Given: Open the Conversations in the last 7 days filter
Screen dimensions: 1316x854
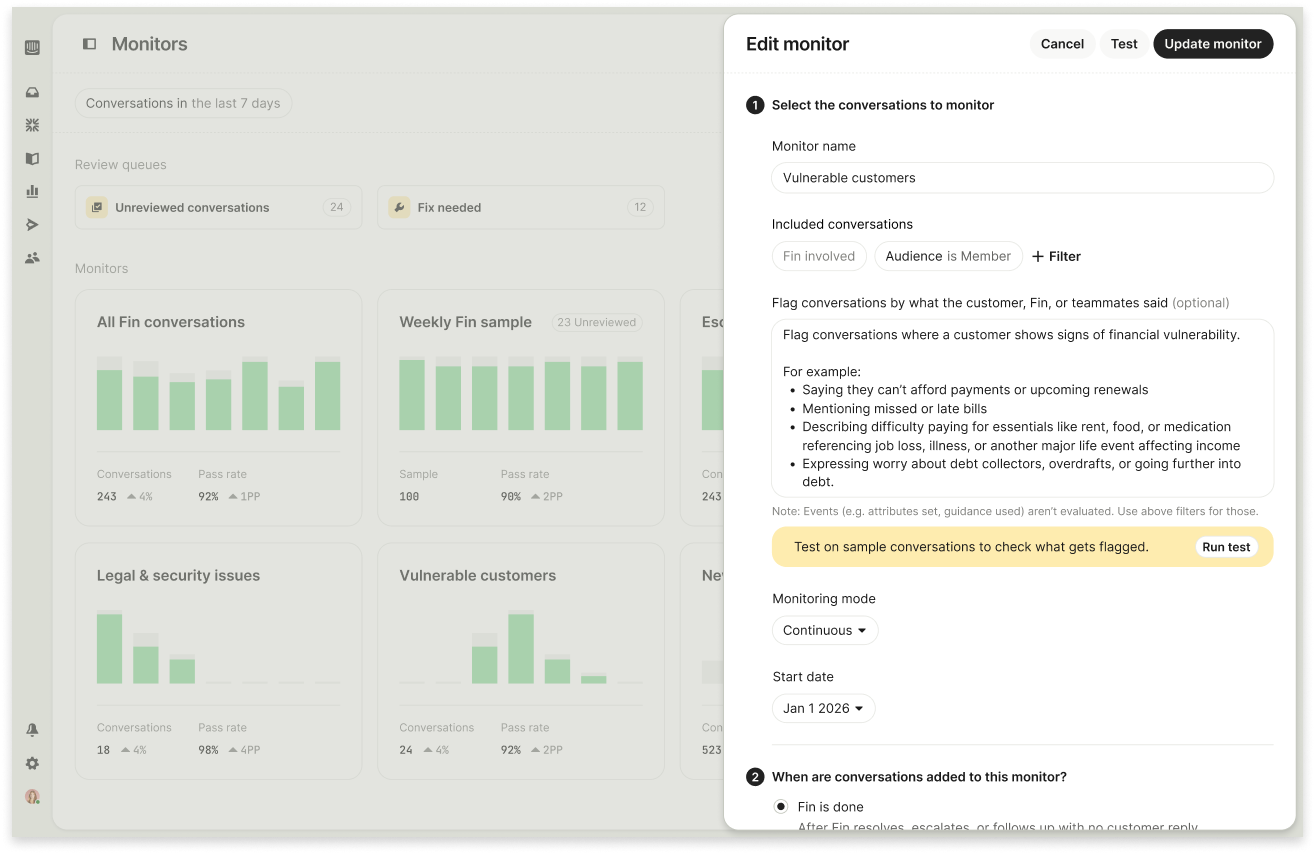Looking at the screenshot, I should 183,103.
